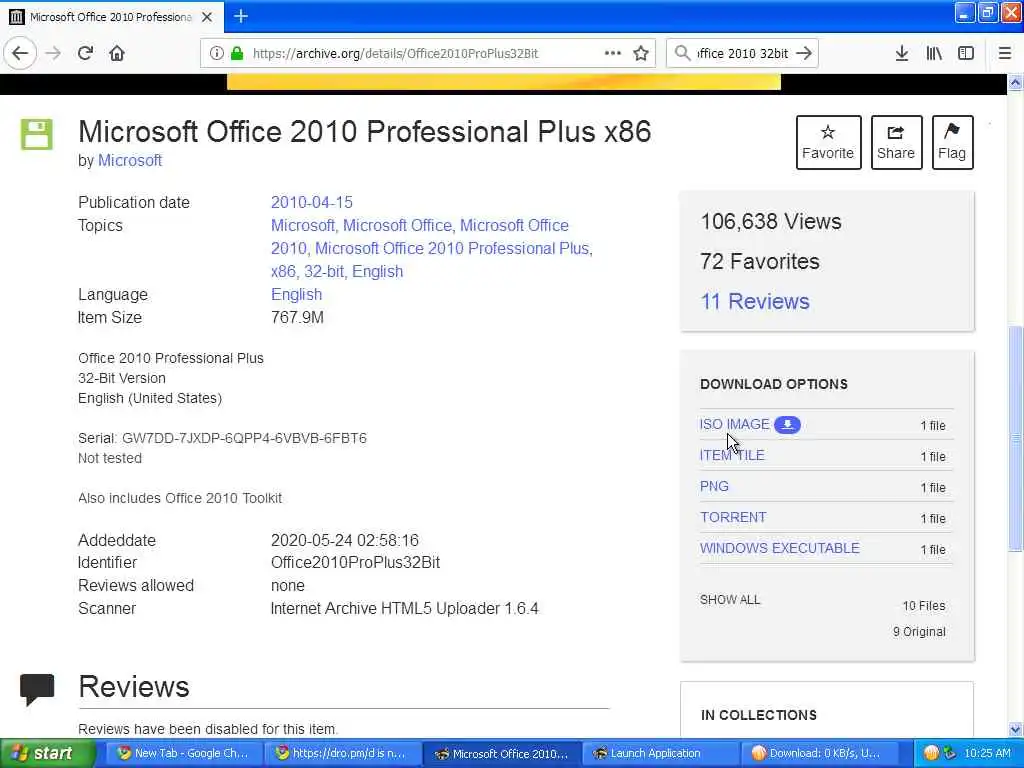Show site information icon in address bar
This screenshot has width=1024, height=768.
216,54
